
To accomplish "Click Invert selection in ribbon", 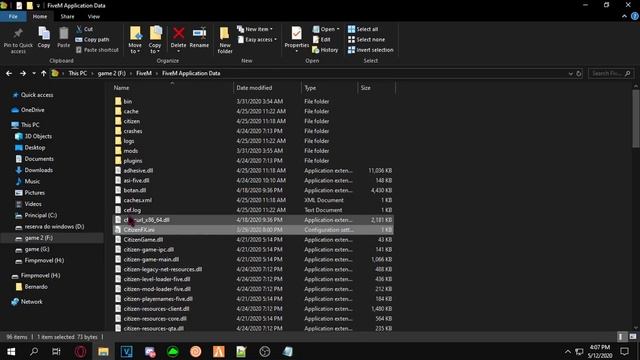I will coord(371,50).
